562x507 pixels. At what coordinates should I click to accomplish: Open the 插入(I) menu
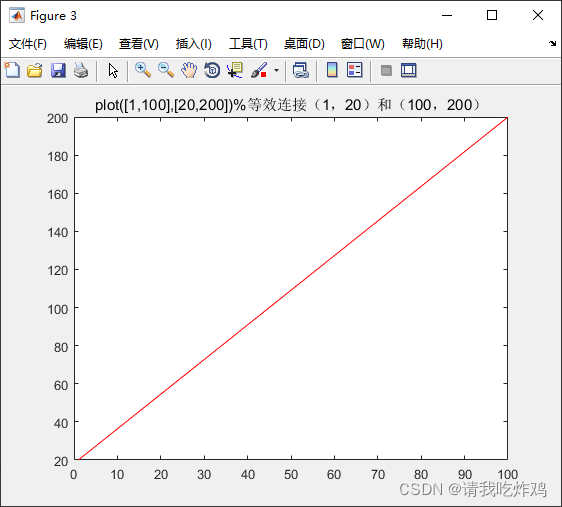point(194,44)
